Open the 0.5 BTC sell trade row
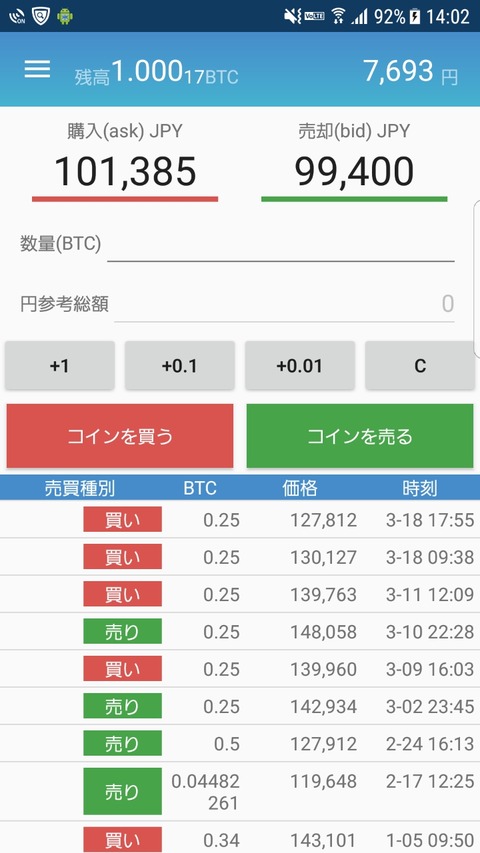The width and height of the screenshot is (480, 853). (240, 743)
